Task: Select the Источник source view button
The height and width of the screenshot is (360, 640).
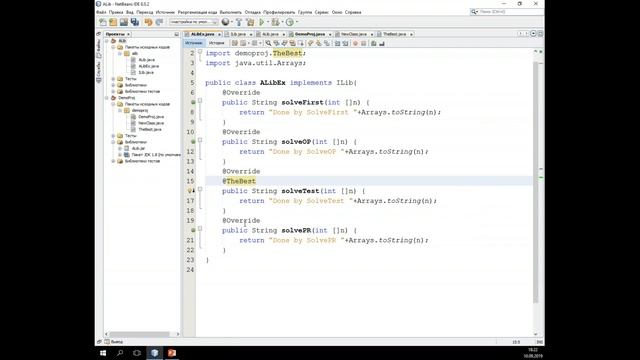Action: 193,43
